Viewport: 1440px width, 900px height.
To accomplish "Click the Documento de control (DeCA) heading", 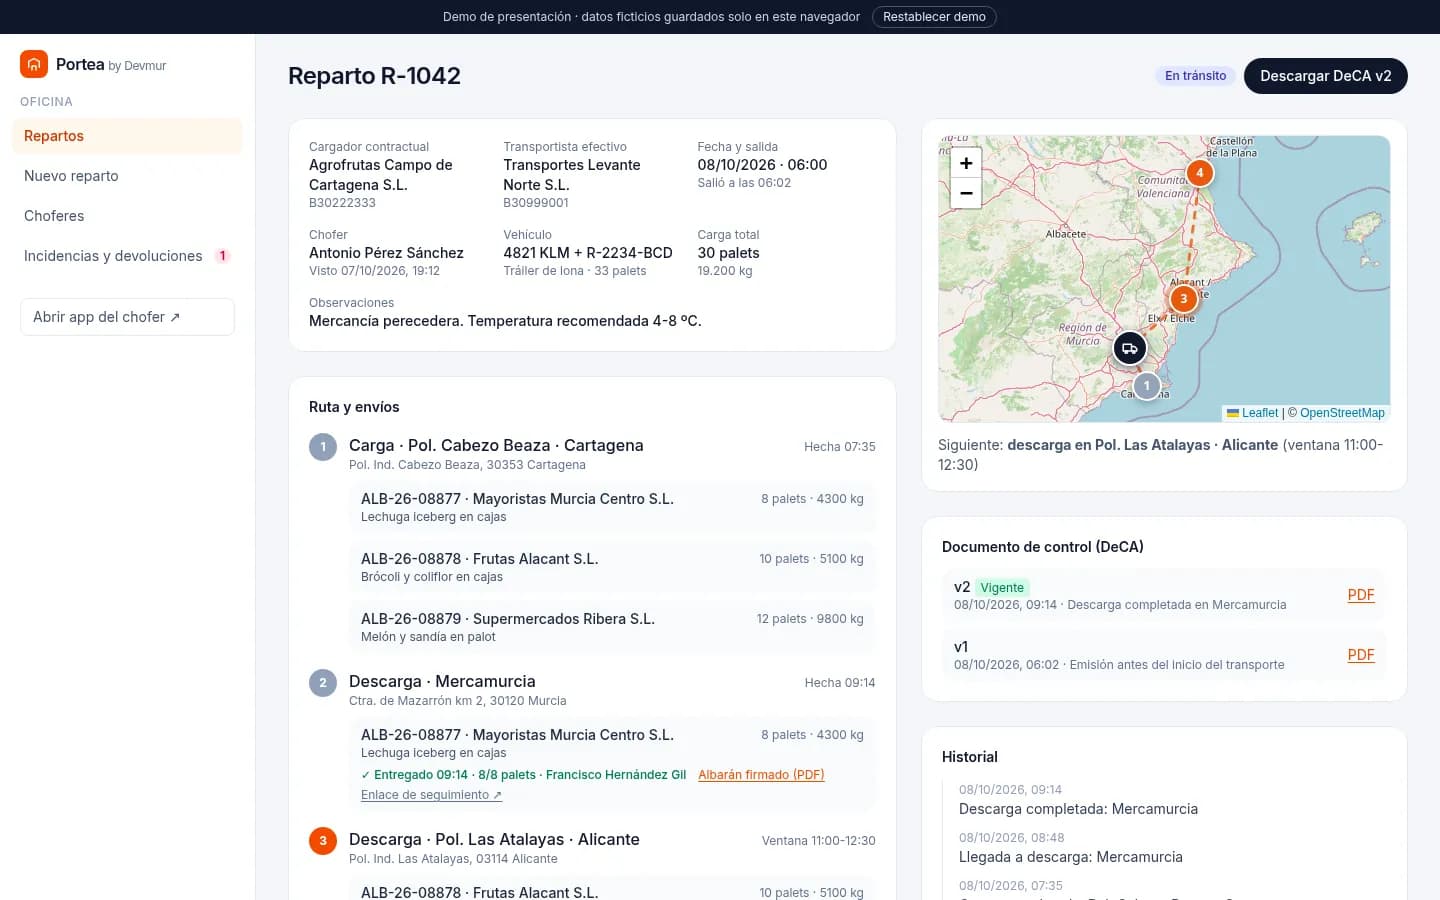I will (x=1043, y=547).
